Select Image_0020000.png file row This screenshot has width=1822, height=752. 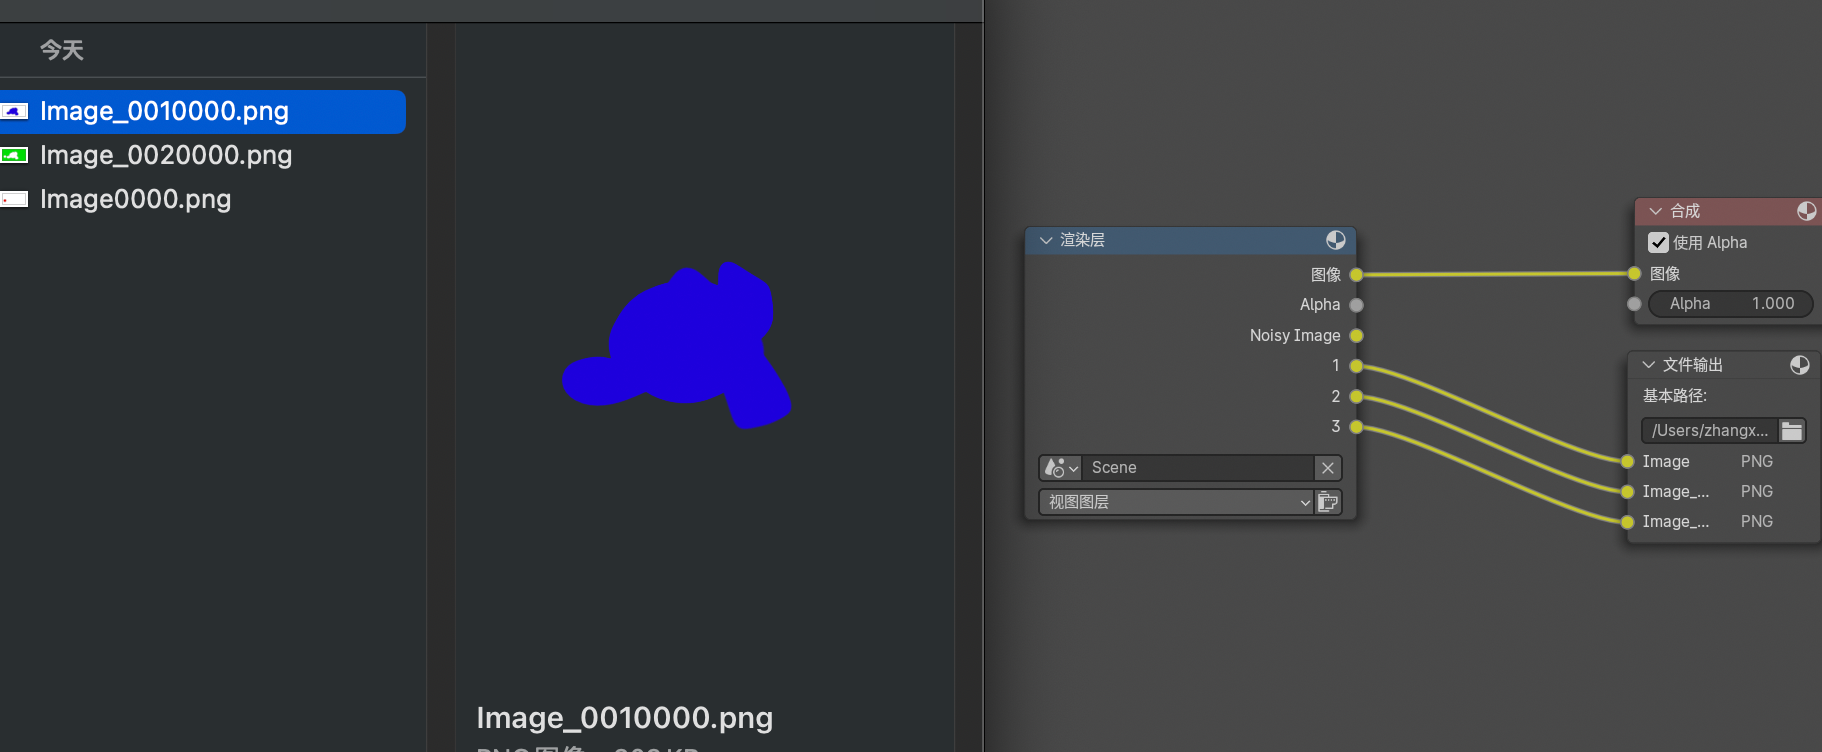tap(201, 155)
